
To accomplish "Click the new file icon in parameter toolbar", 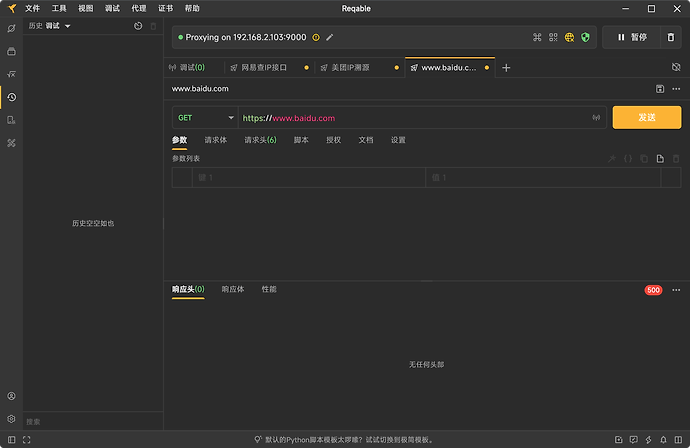I will pyautogui.click(x=660, y=158).
